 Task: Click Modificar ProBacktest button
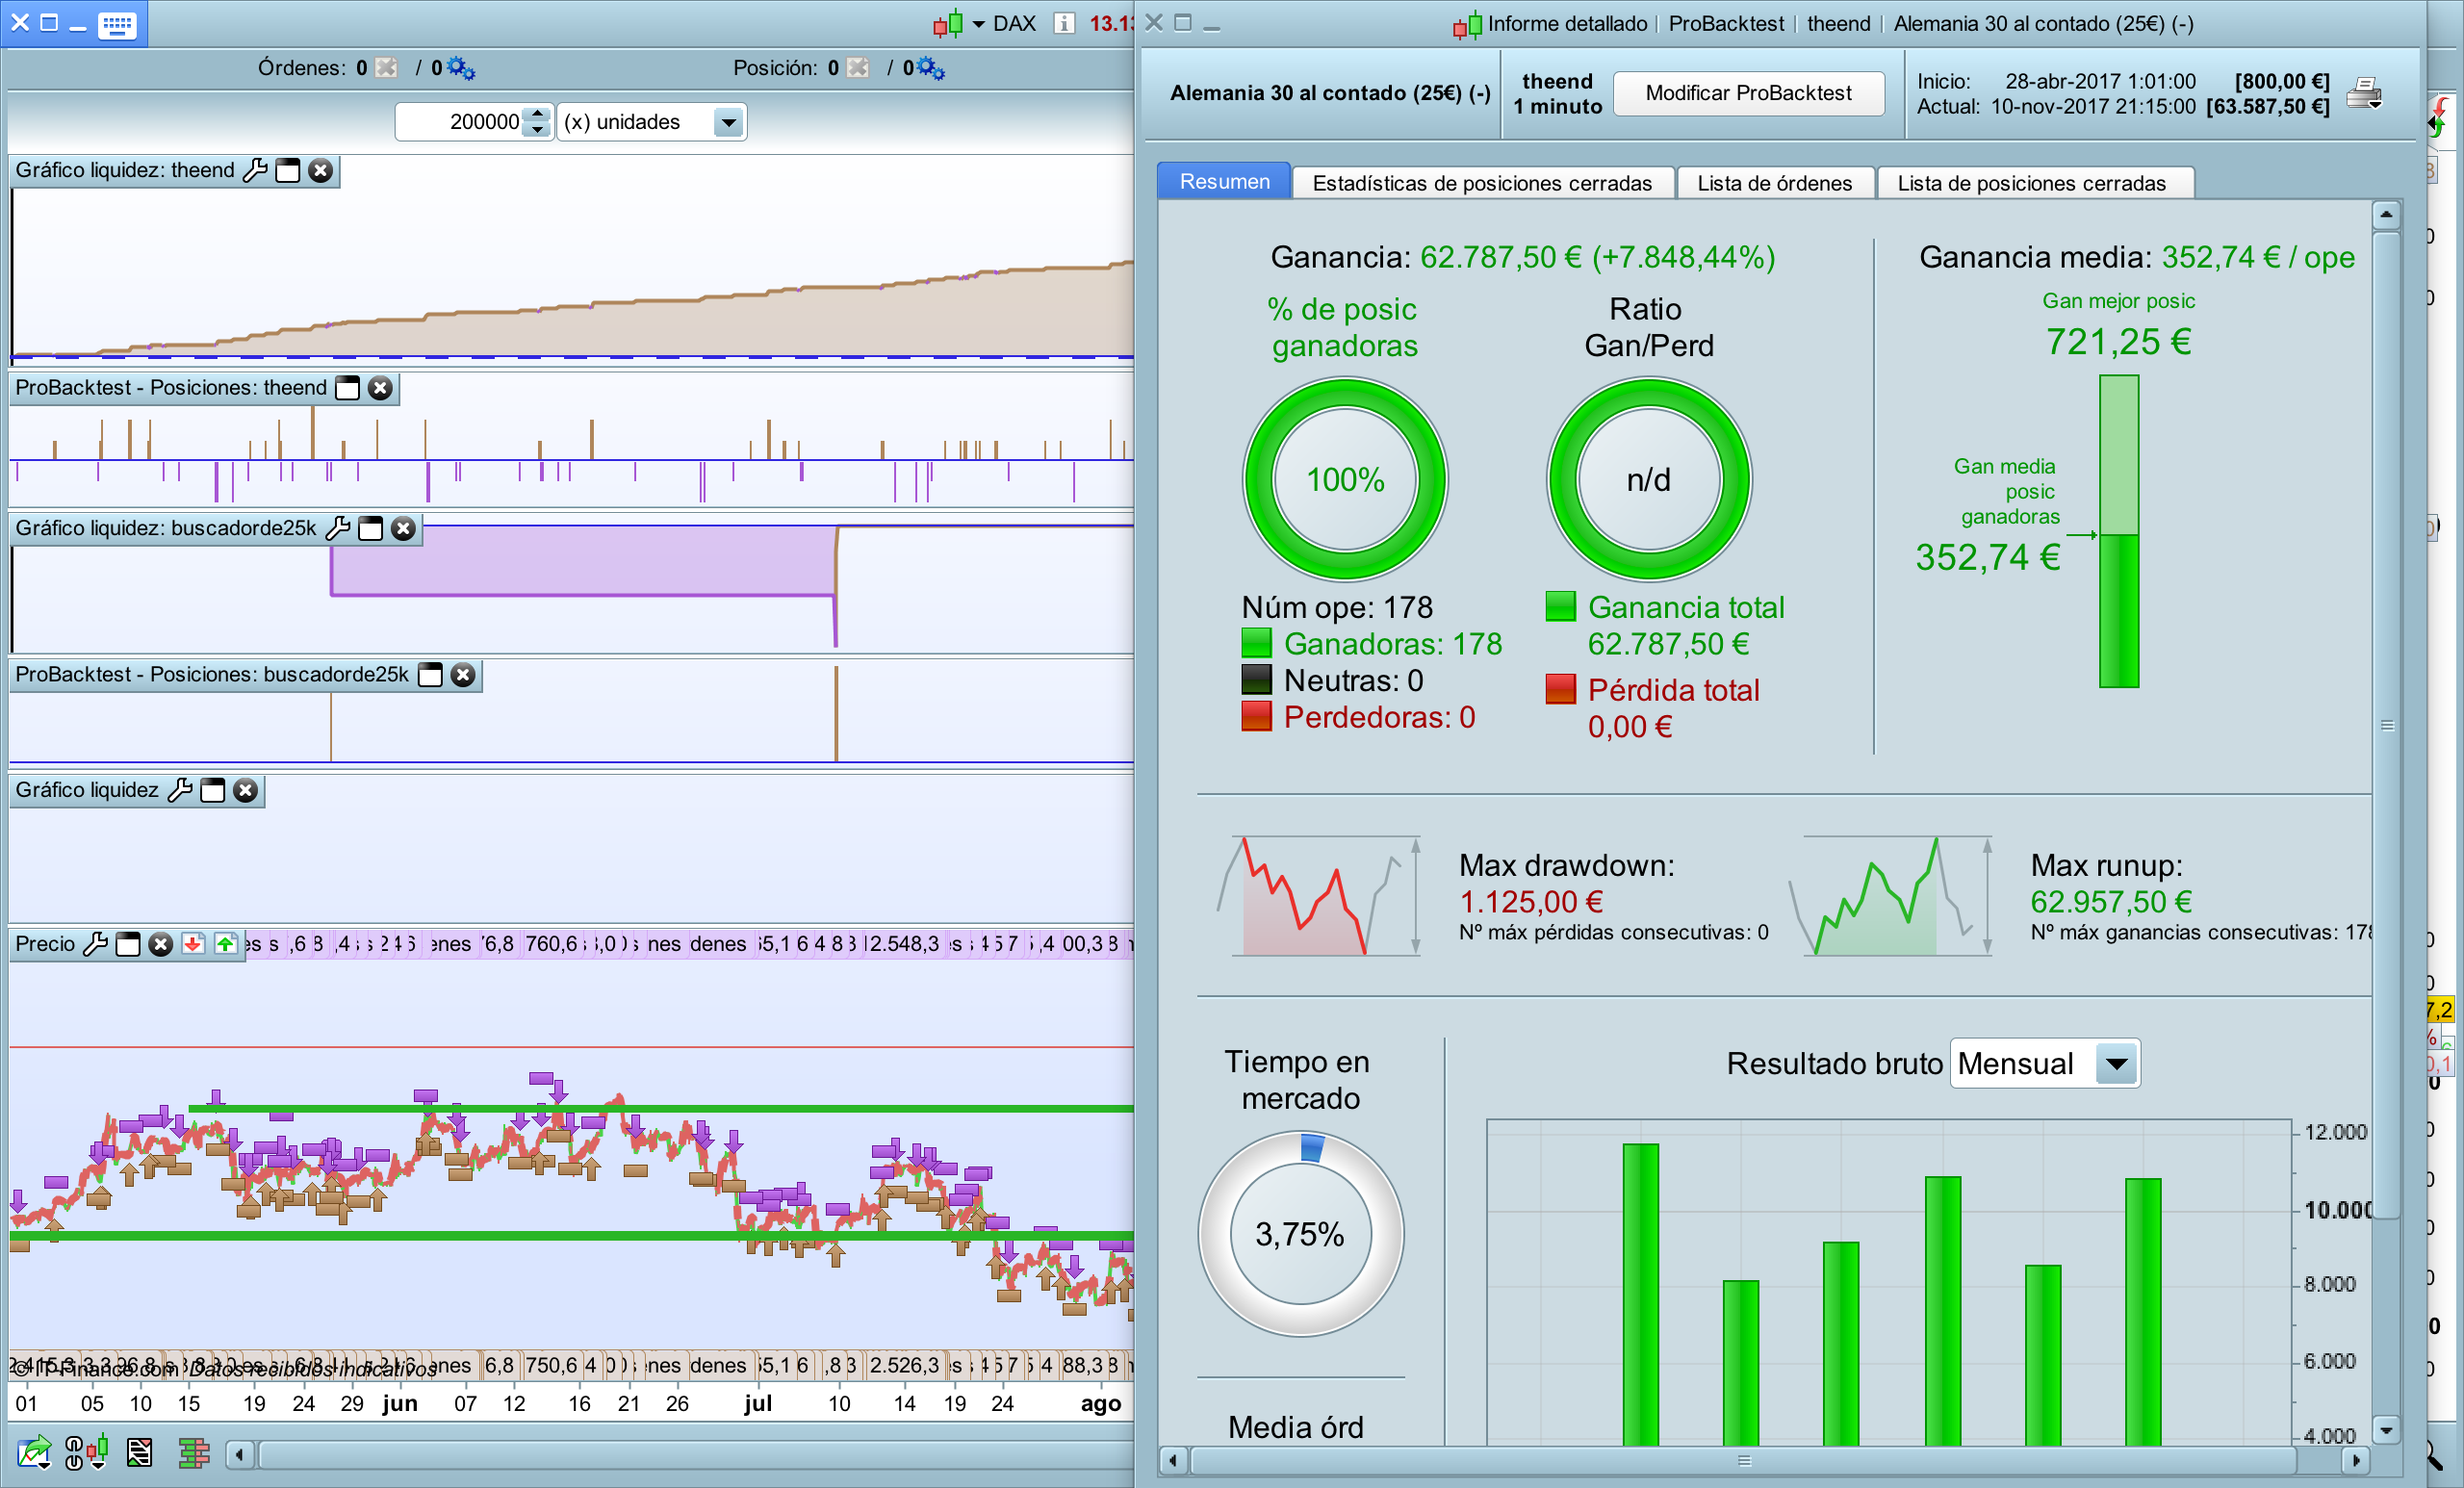pos(1748,93)
